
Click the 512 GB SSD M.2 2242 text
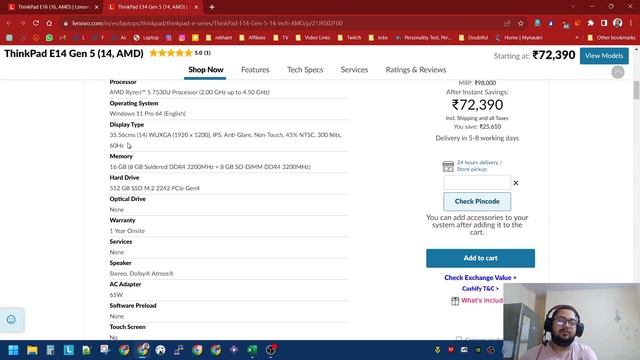point(154,188)
